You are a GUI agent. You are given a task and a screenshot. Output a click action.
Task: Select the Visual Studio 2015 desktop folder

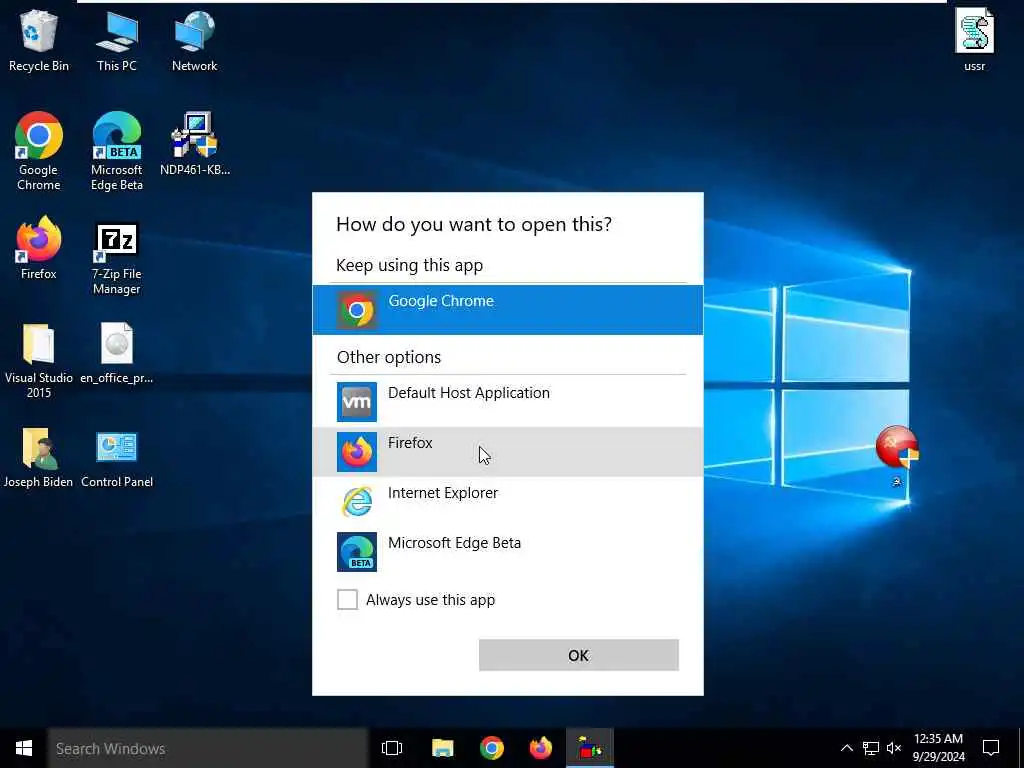tap(39, 360)
